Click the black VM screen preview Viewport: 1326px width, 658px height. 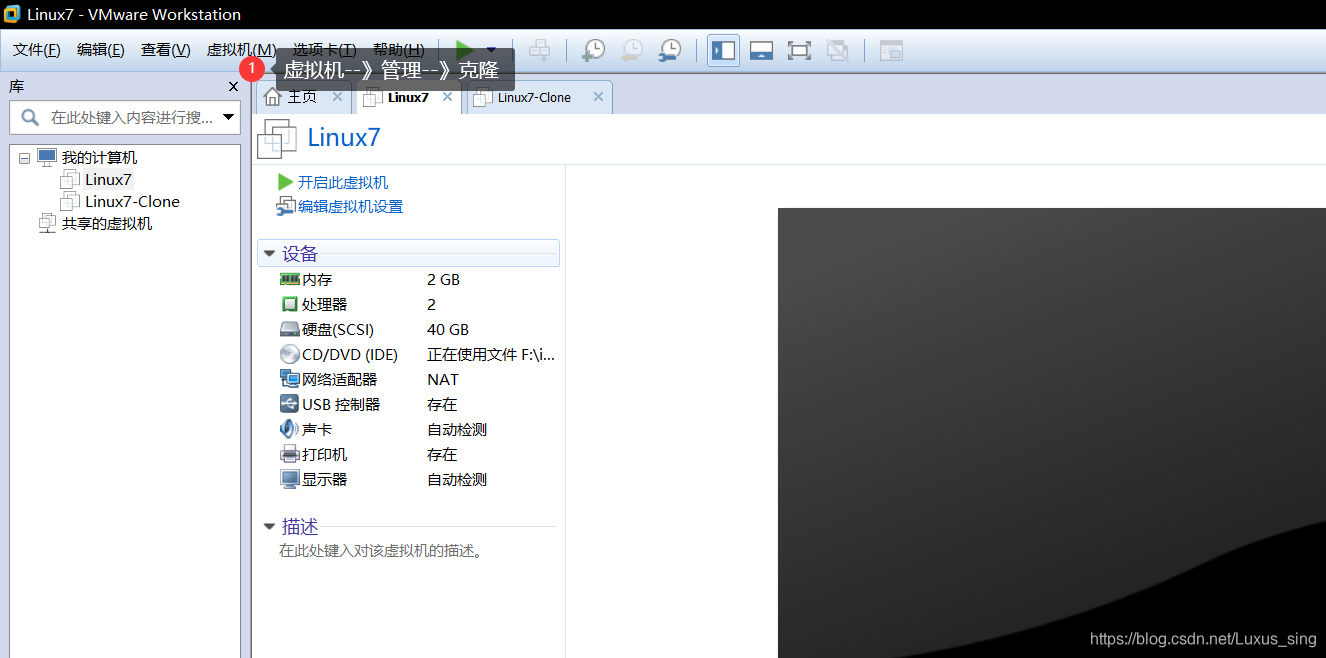tap(1052, 433)
